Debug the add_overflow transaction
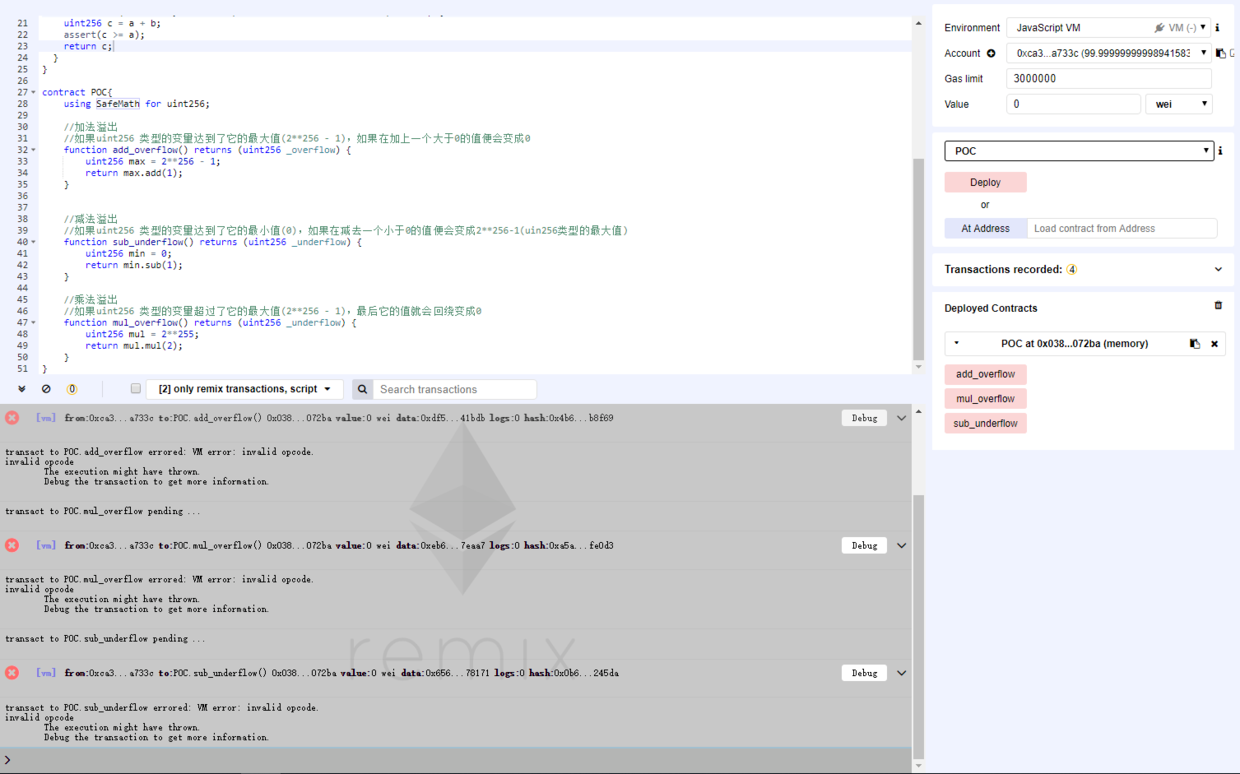Viewport: 1240px width, 774px height. point(864,418)
